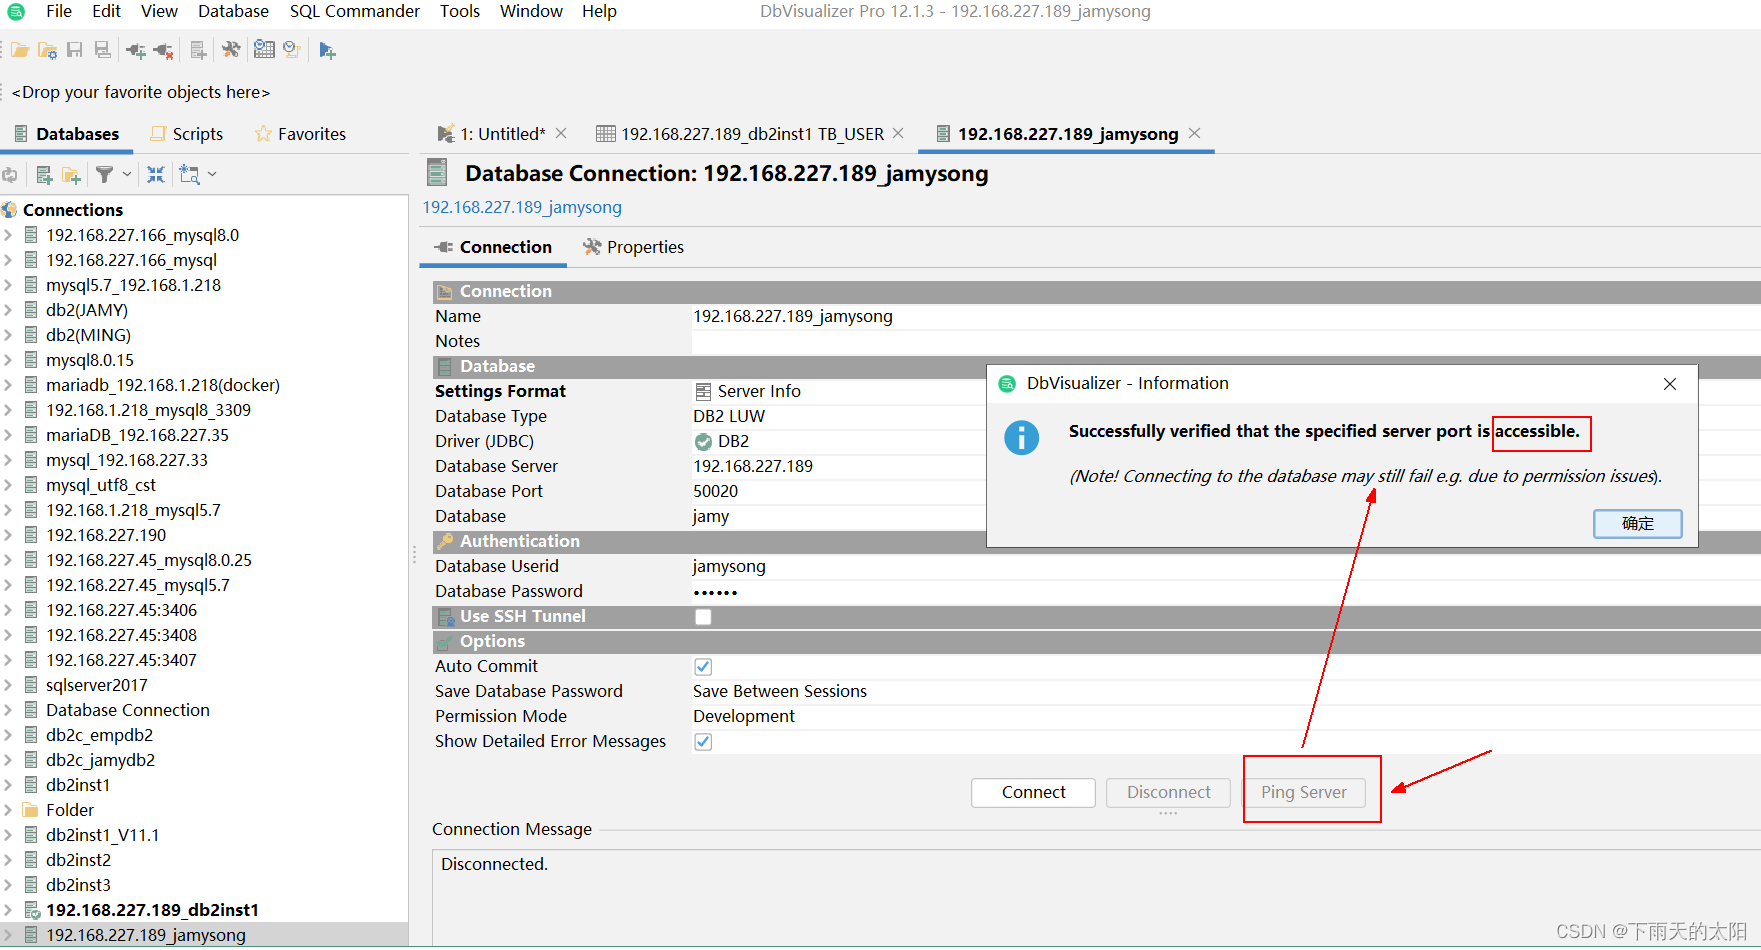Click the script history icon in toolbar
This screenshot has height=950, width=1761.
click(292, 49)
